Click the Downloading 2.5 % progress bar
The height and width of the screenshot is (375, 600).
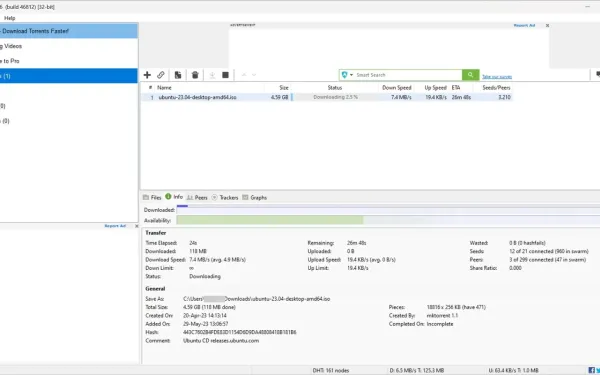pyautogui.click(x=335, y=97)
